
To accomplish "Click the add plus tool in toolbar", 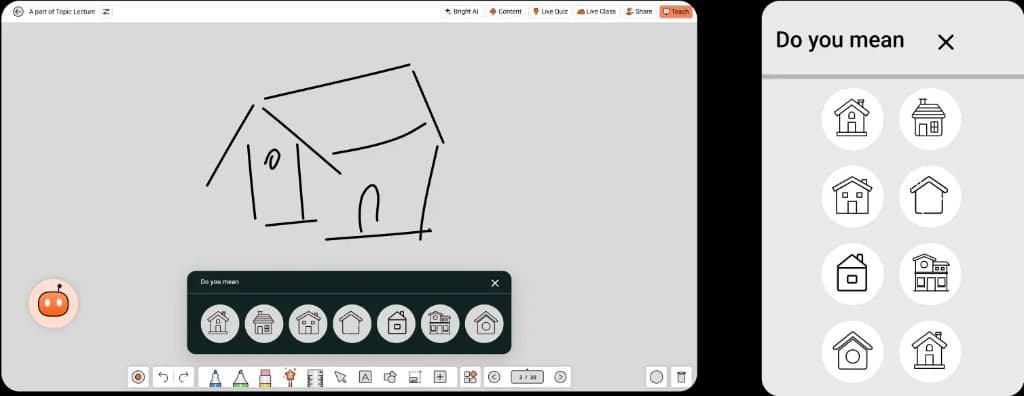I will click(x=440, y=377).
